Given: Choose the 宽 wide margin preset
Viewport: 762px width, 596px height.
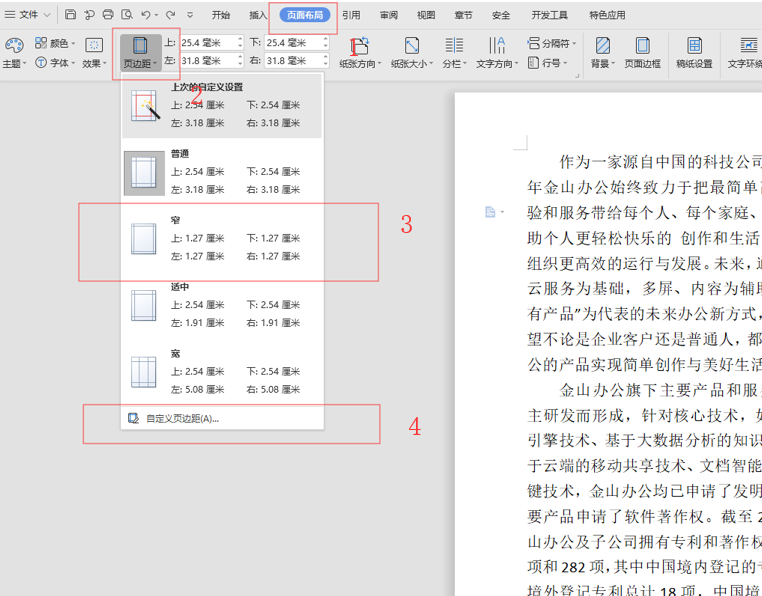Looking at the screenshot, I should pyautogui.click(x=222, y=372).
